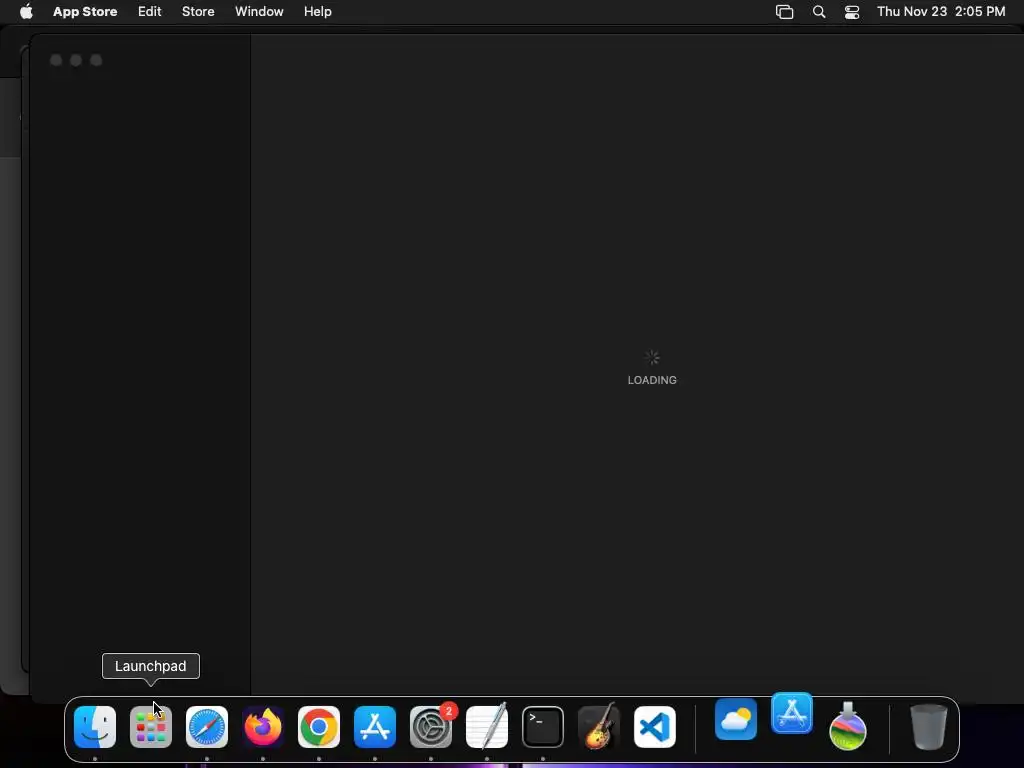Click the Stage Manager icon in menu bar
Viewport: 1024px width, 768px height.
point(784,12)
